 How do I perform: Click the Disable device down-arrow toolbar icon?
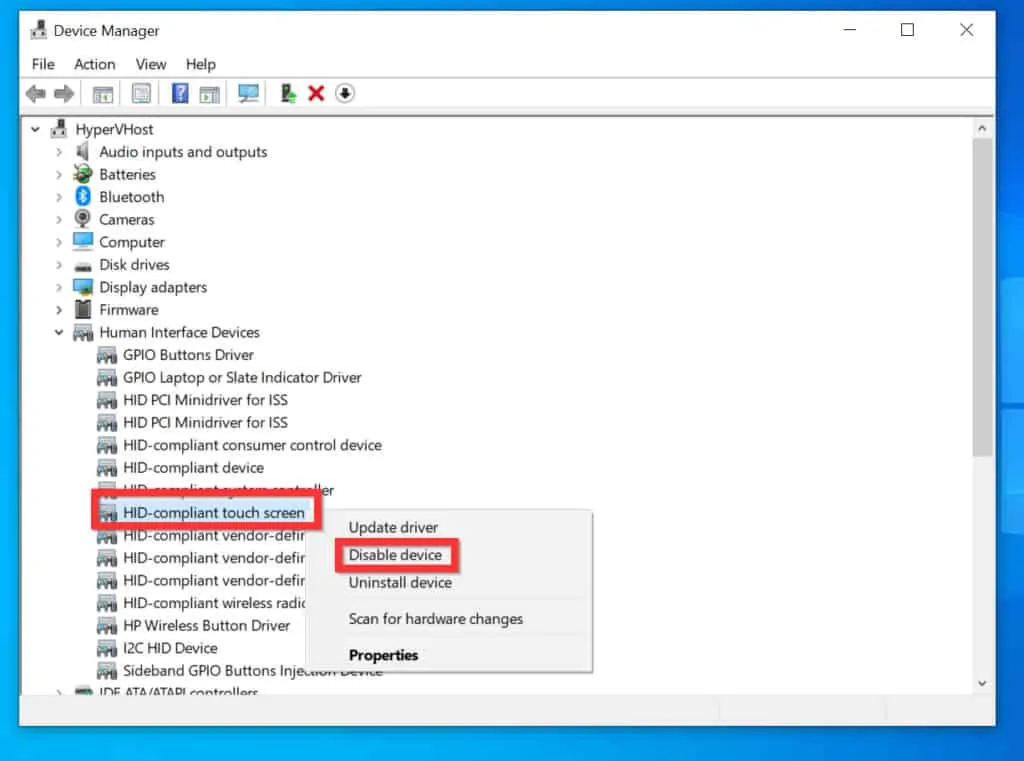pos(346,93)
